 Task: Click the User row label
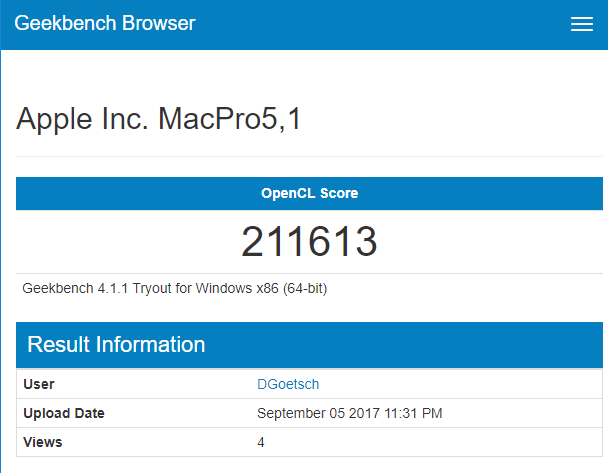coord(39,384)
